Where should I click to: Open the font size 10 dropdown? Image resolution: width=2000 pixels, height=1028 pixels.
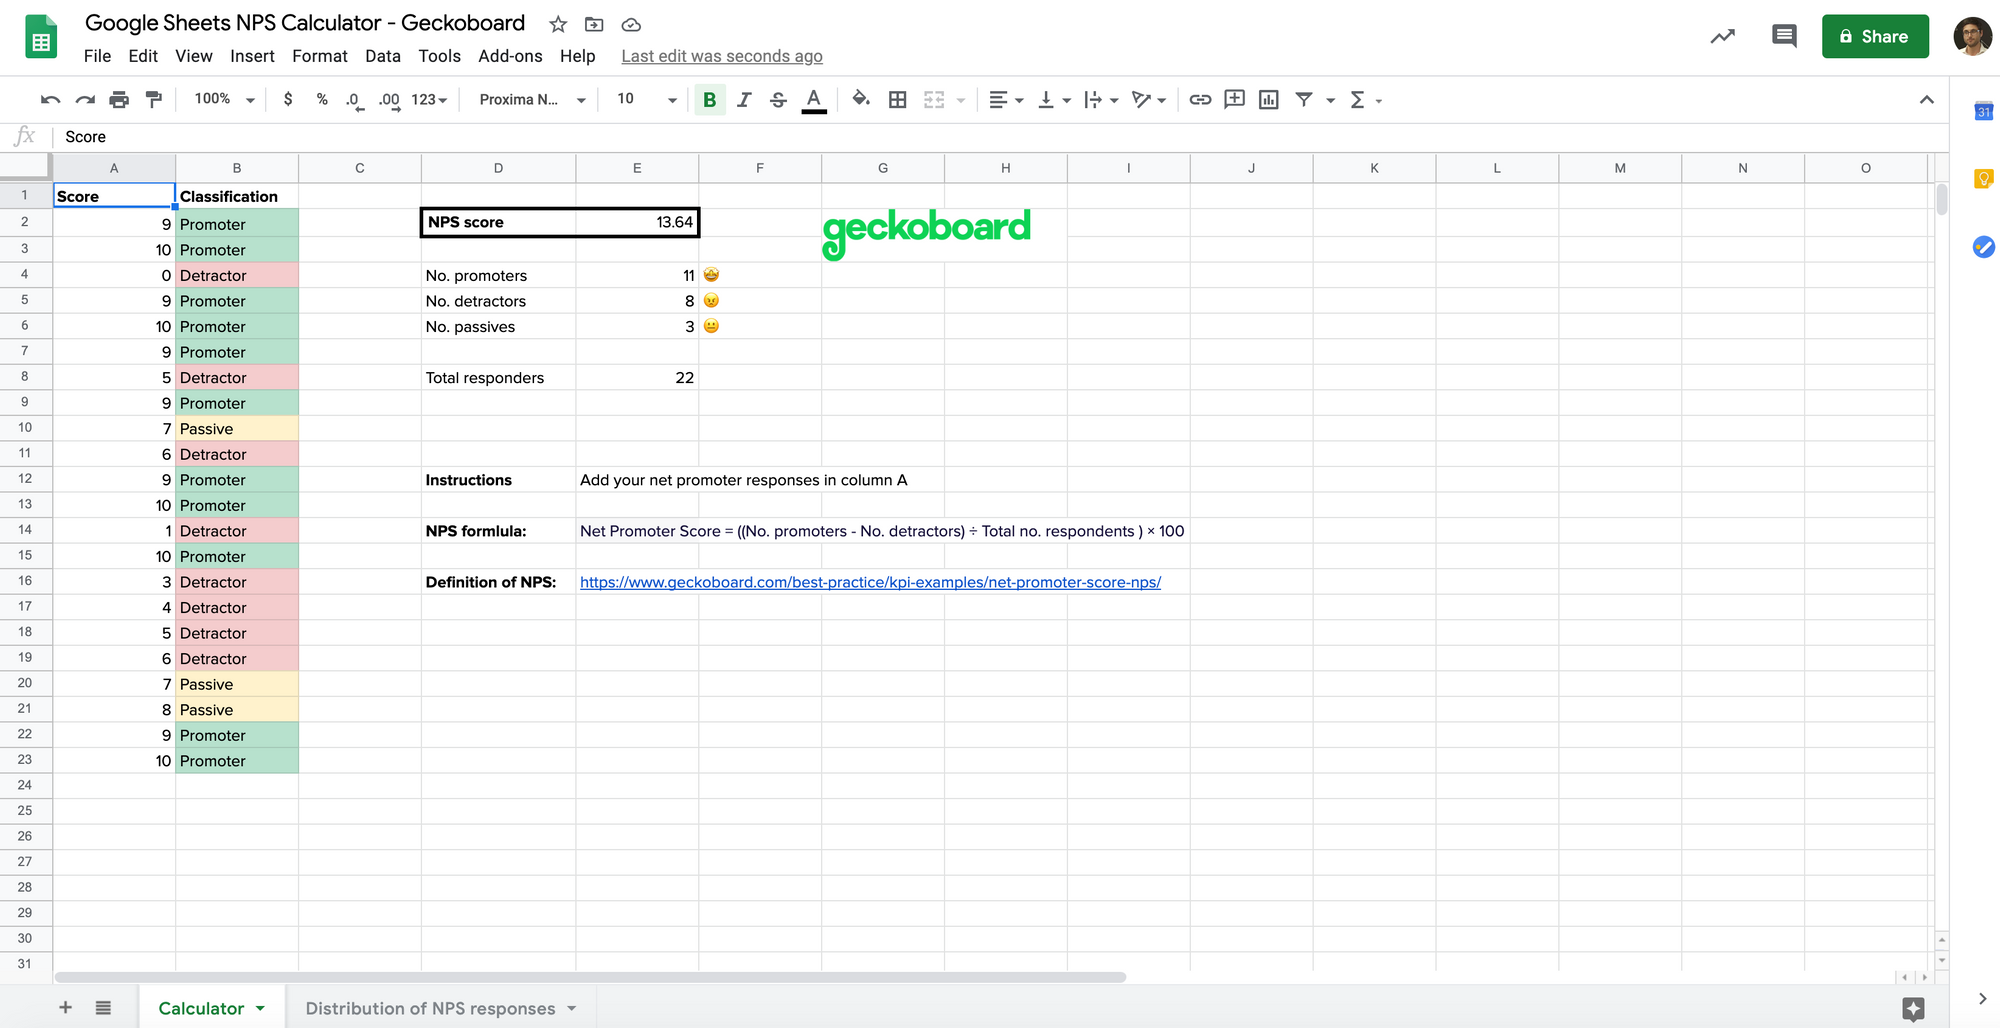(x=646, y=99)
